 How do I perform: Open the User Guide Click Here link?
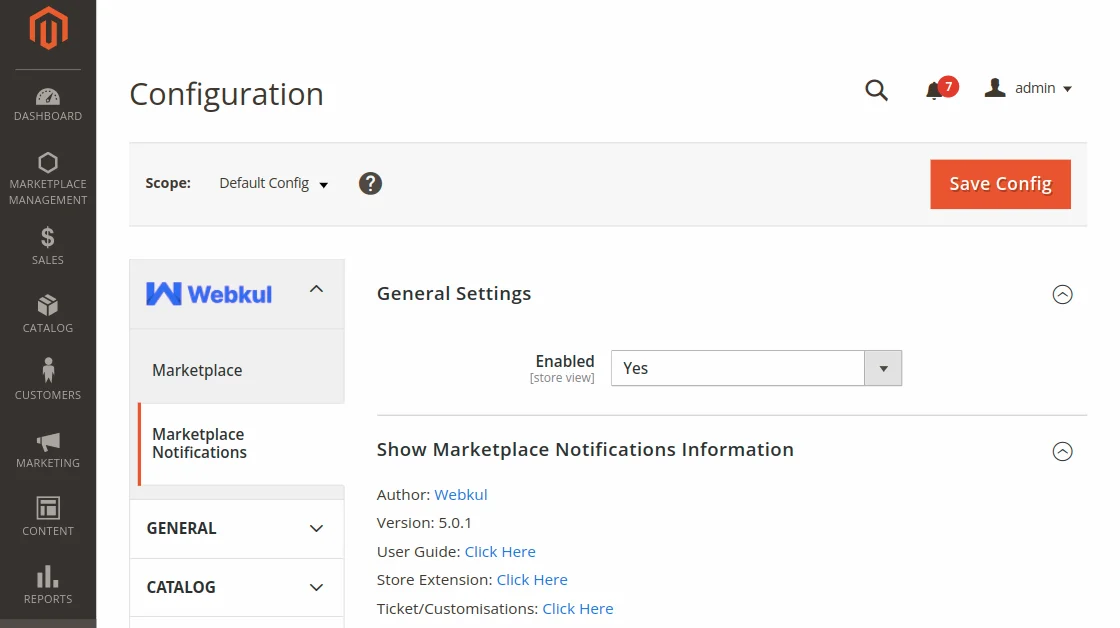[500, 552]
